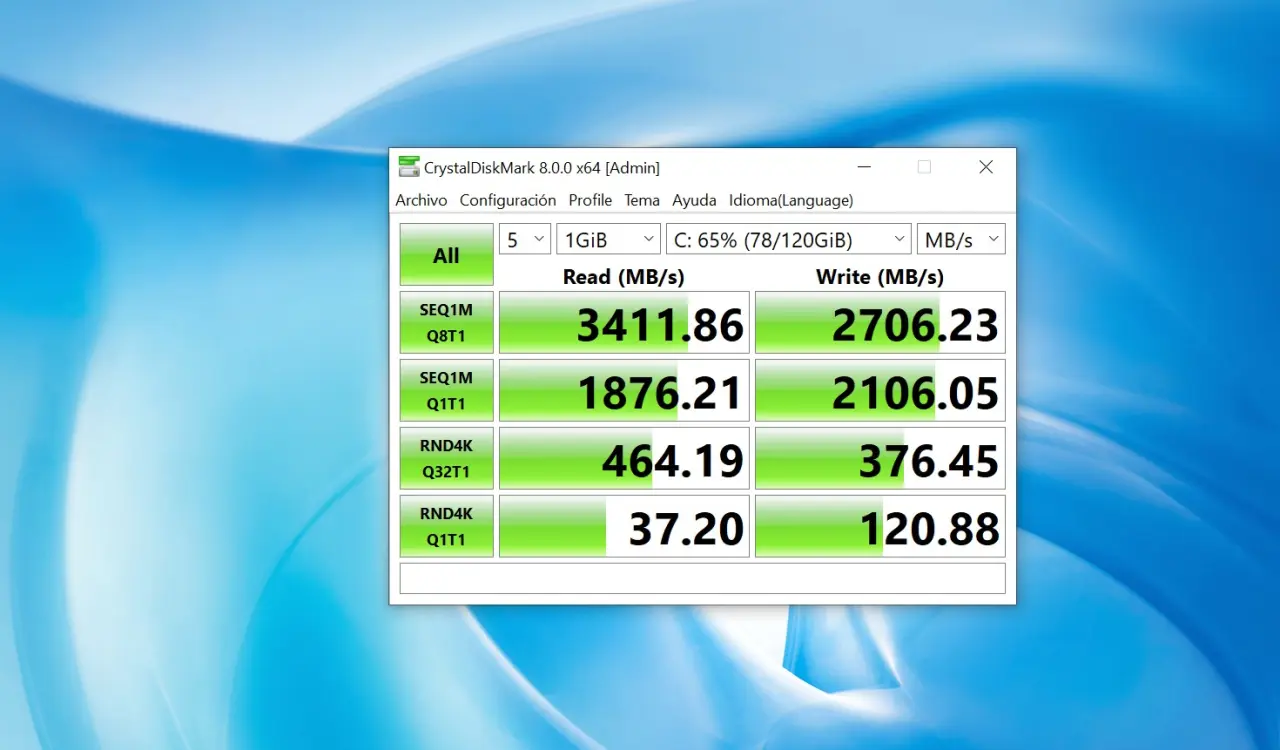Run all benchmarks with the All button
Image resolution: width=1280 pixels, height=750 pixels.
pos(446,255)
